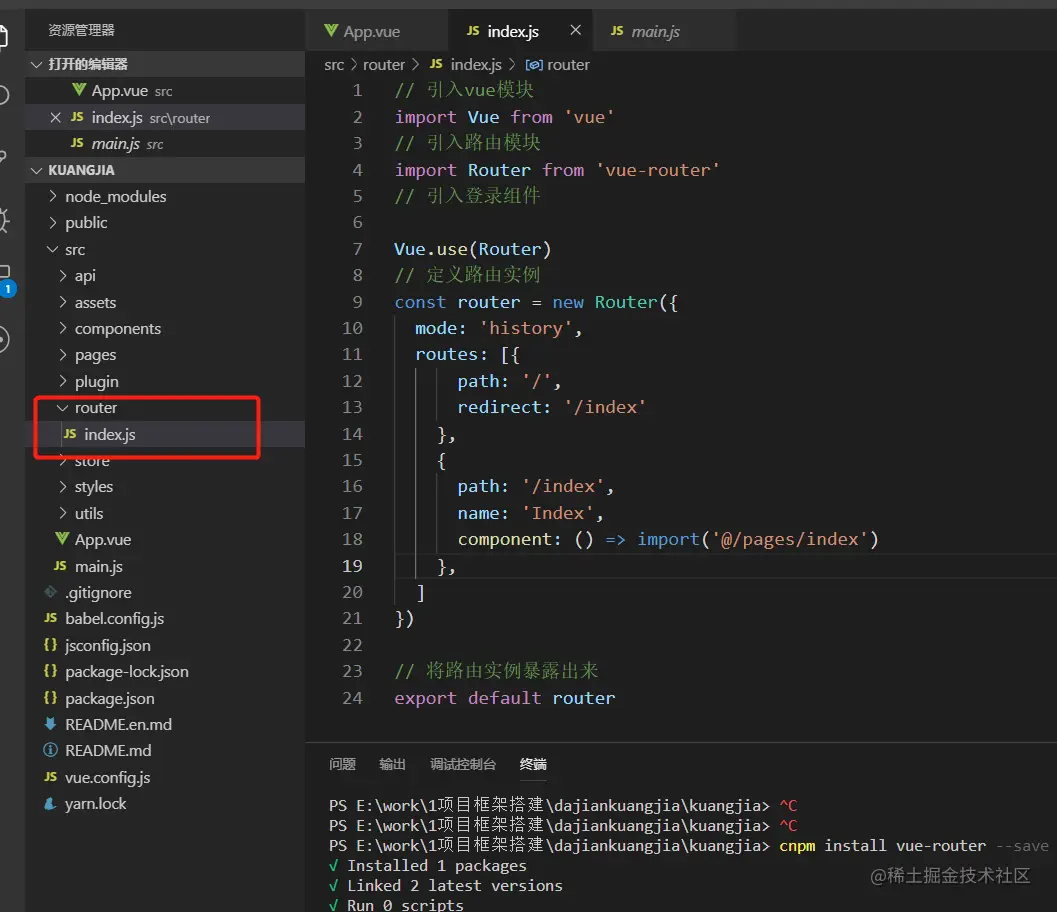Click the JS icon on main.js tab
The height and width of the screenshot is (912, 1057).
617,30
